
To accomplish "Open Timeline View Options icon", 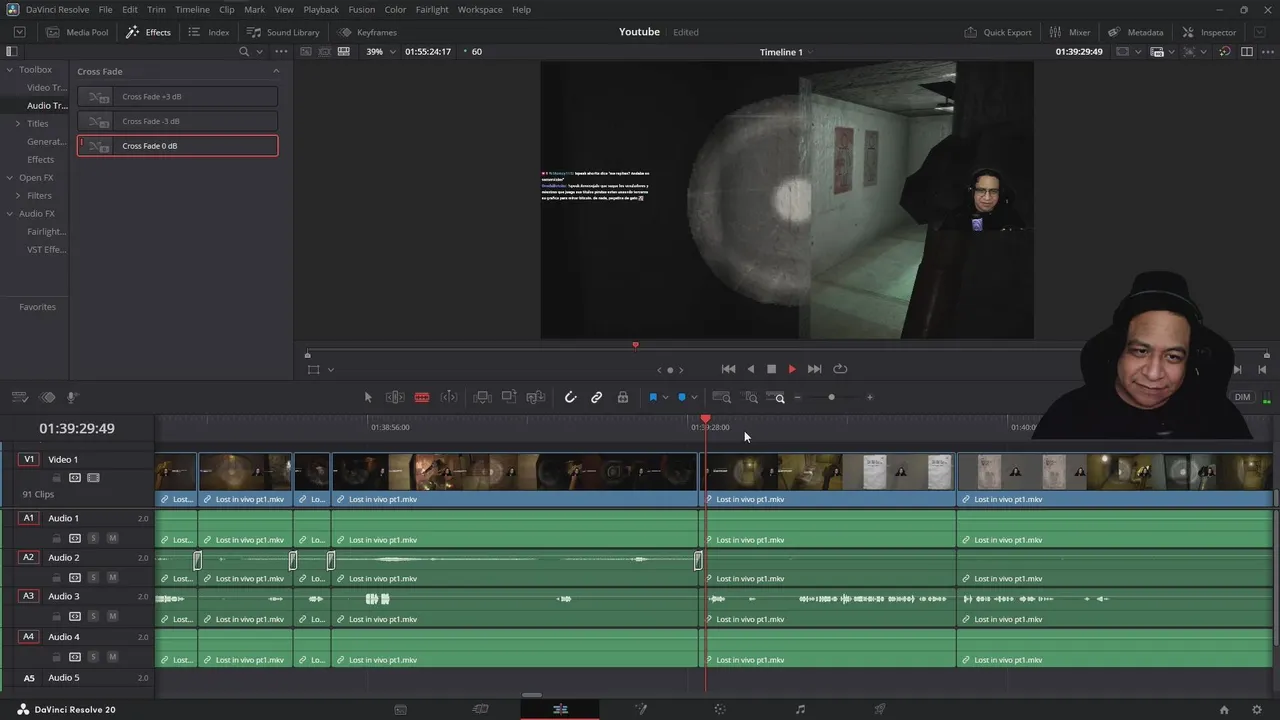I will click(x=19, y=397).
